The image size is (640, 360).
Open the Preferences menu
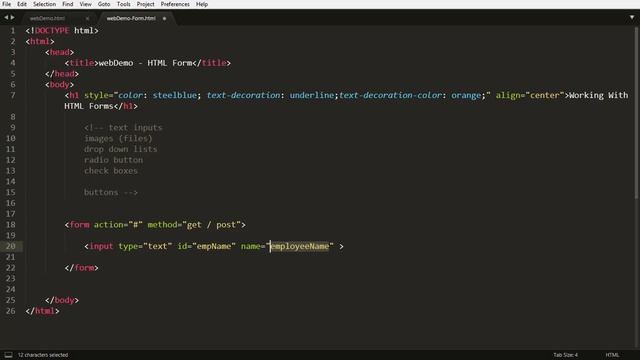175,4
